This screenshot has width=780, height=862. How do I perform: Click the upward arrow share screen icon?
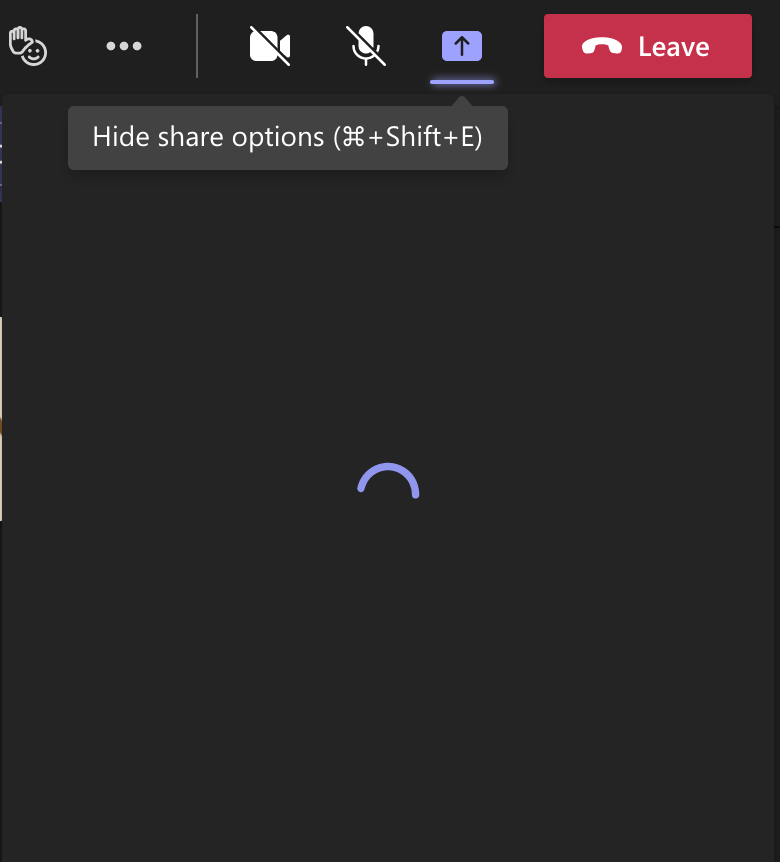[x=462, y=46]
